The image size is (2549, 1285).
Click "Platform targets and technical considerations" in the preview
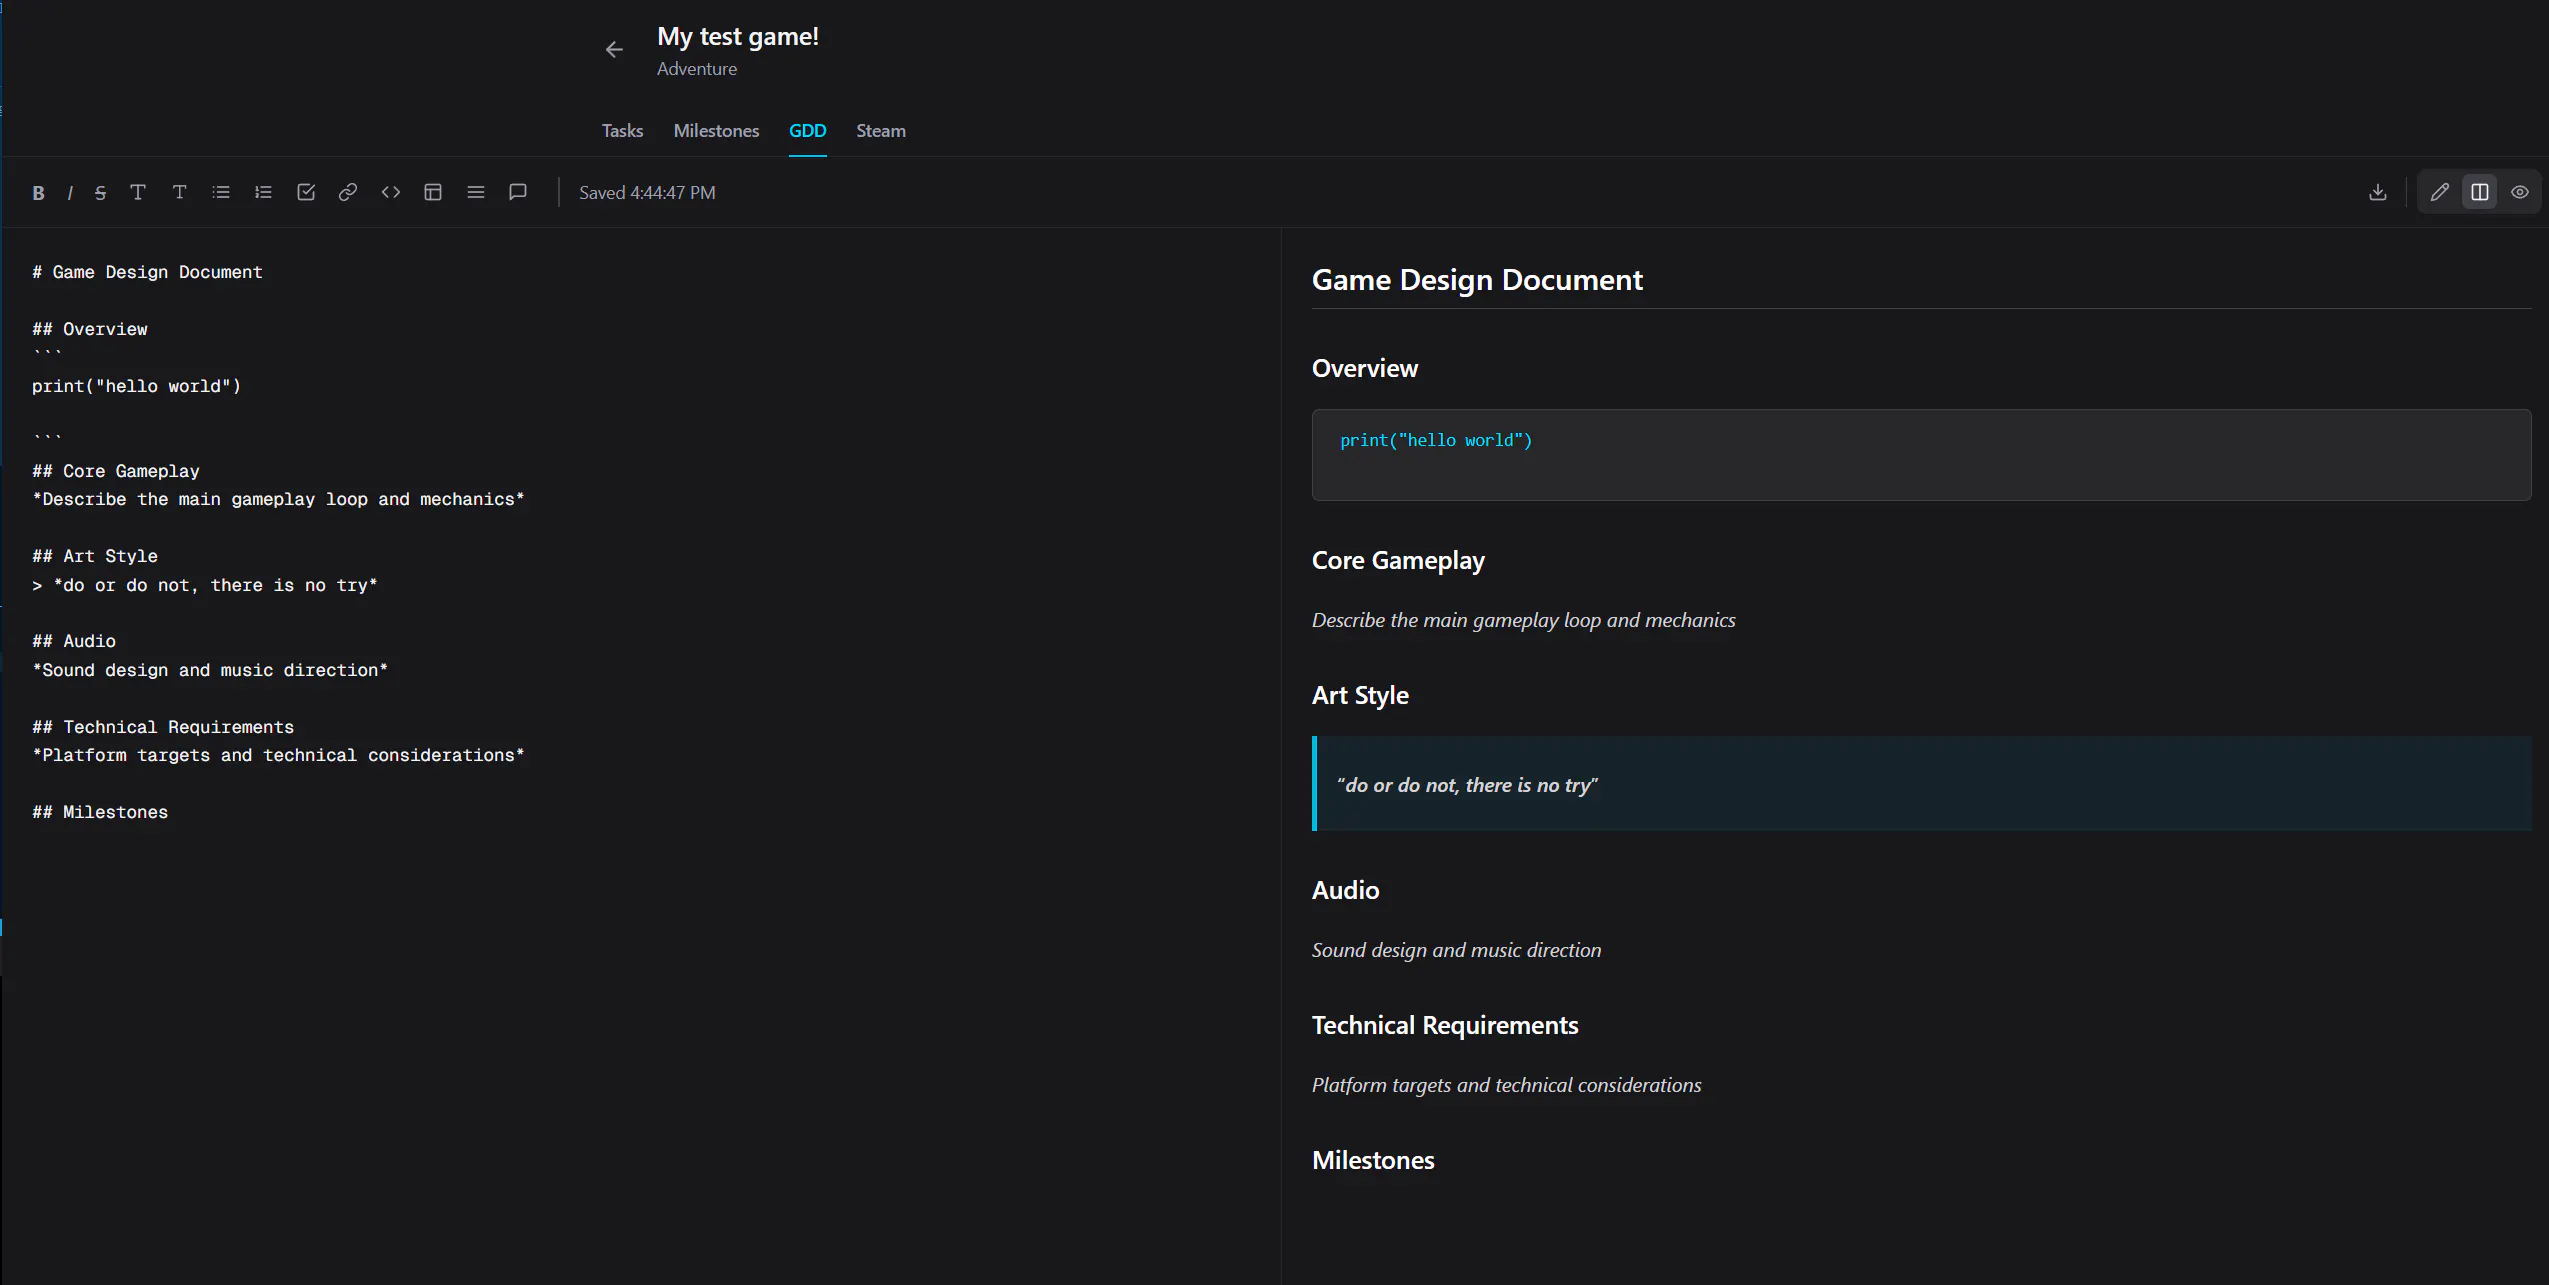click(x=1506, y=1085)
